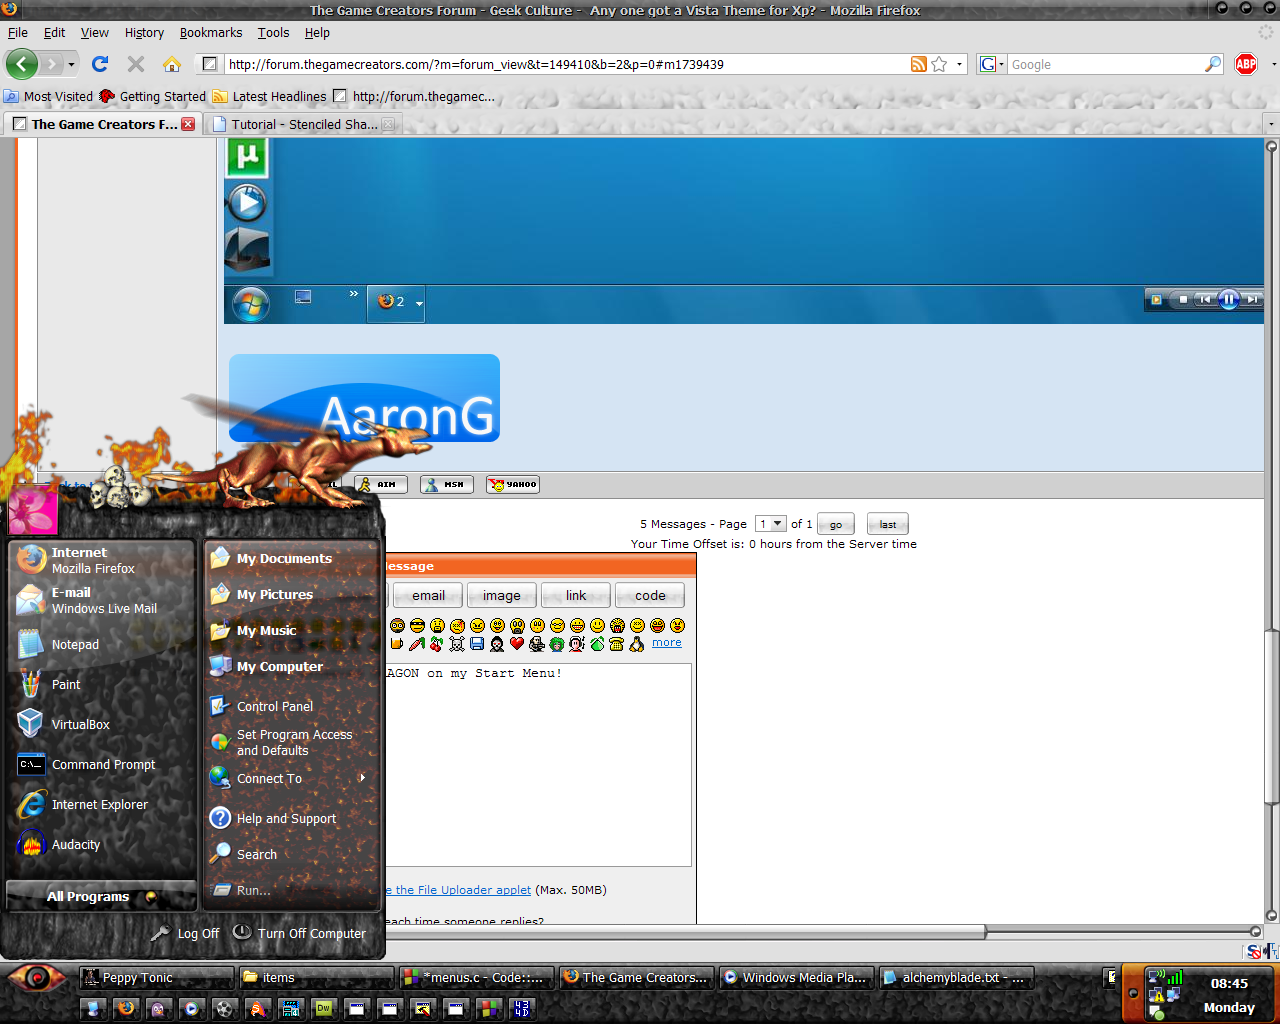Click the image formatting button
Image resolution: width=1280 pixels, height=1024 pixels.
tap(502, 596)
